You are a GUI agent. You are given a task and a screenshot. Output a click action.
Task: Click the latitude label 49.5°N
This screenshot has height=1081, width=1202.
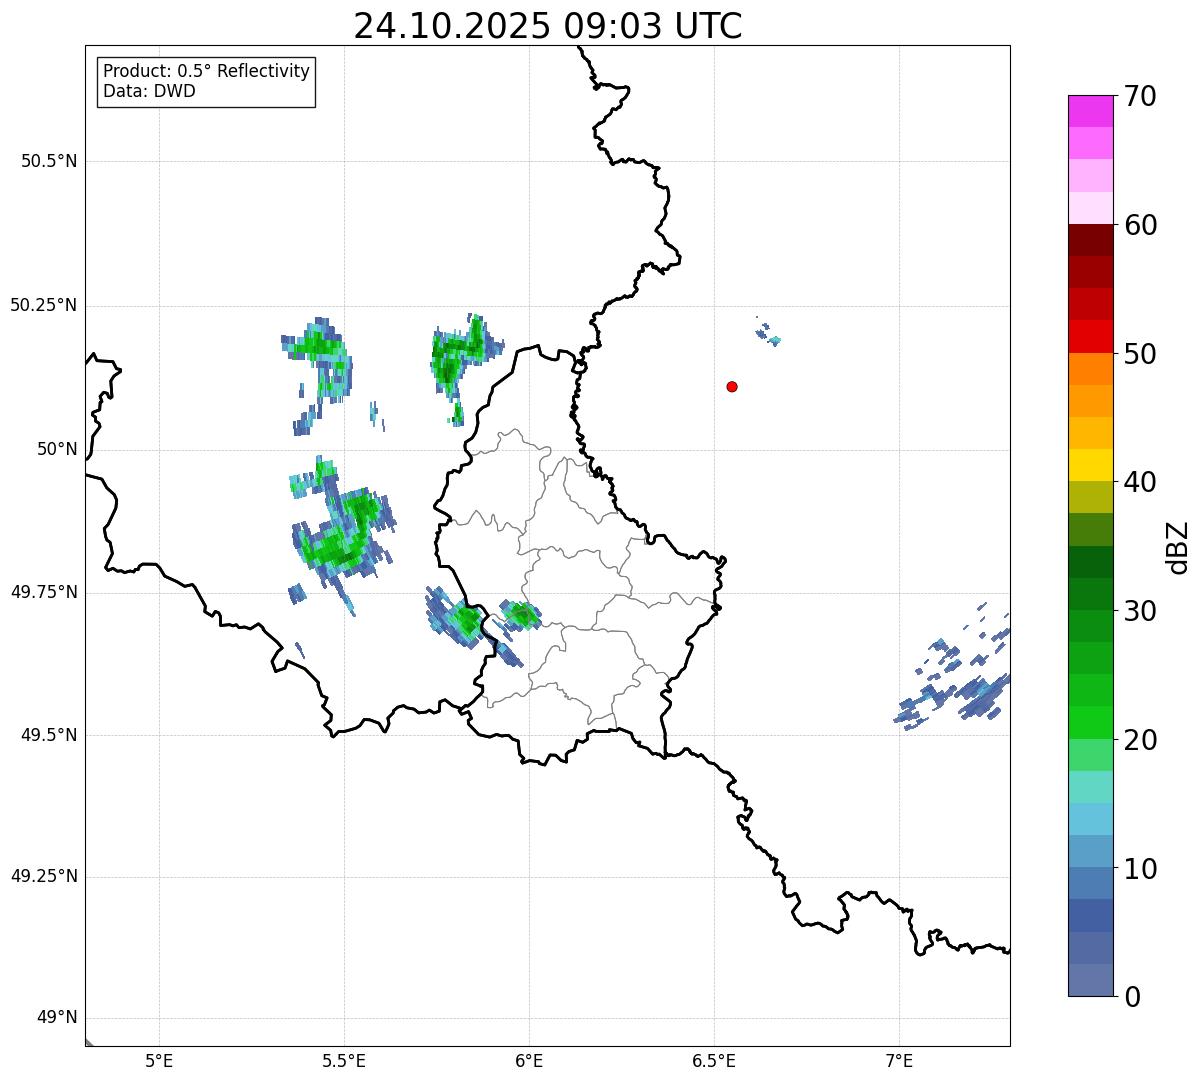(49, 735)
